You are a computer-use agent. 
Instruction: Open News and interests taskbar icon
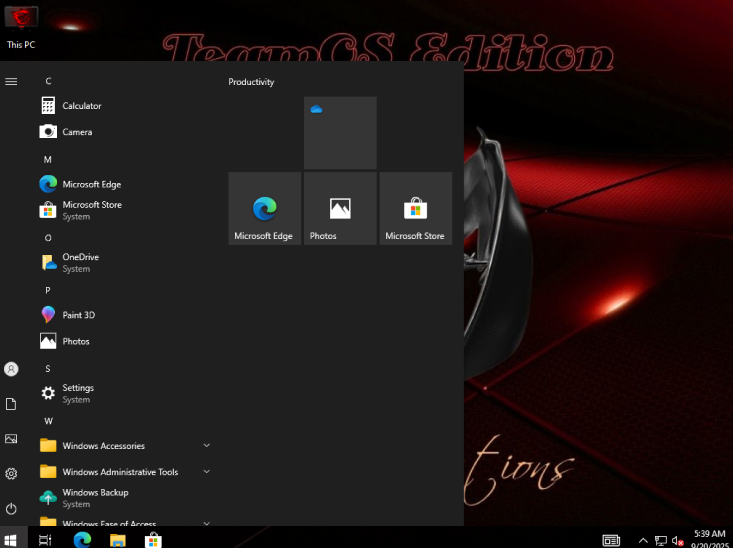(x=611, y=541)
